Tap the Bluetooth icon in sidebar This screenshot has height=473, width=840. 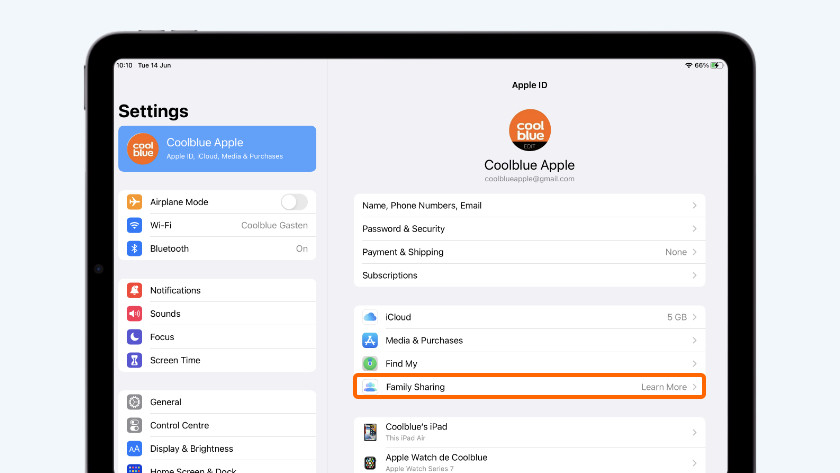(x=134, y=248)
